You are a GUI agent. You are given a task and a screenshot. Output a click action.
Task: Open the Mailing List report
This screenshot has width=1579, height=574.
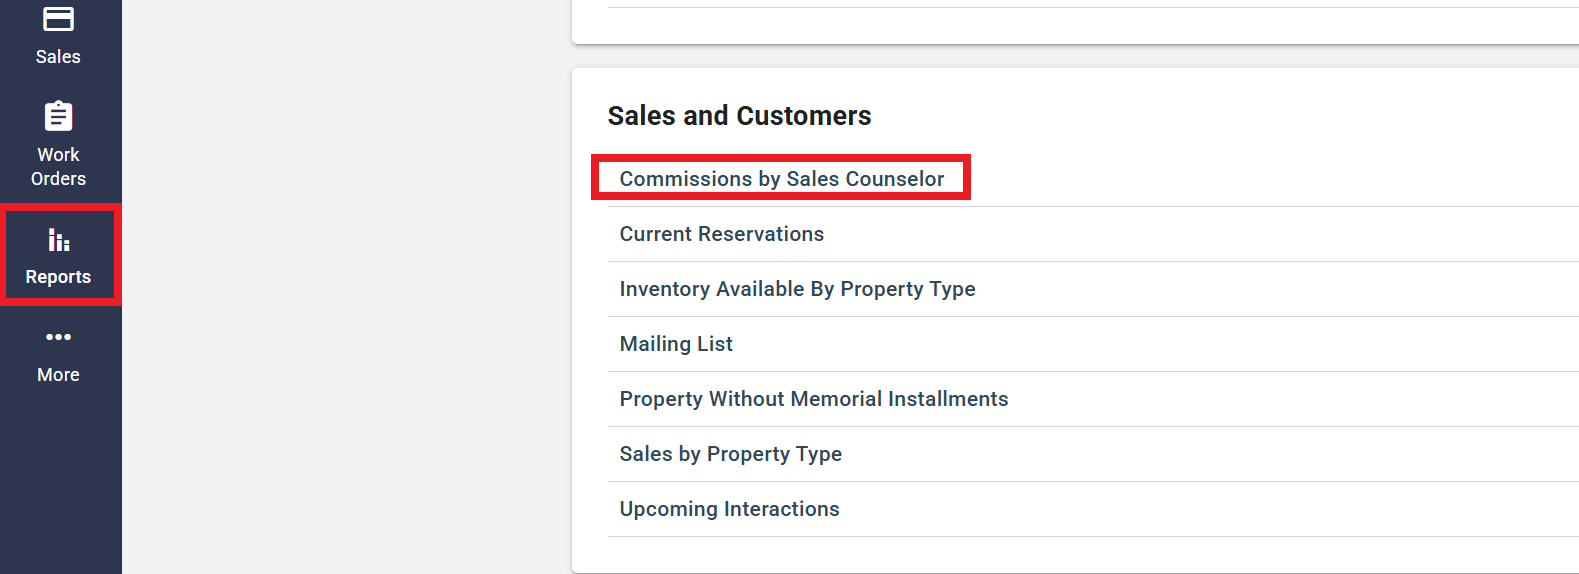[676, 344]
